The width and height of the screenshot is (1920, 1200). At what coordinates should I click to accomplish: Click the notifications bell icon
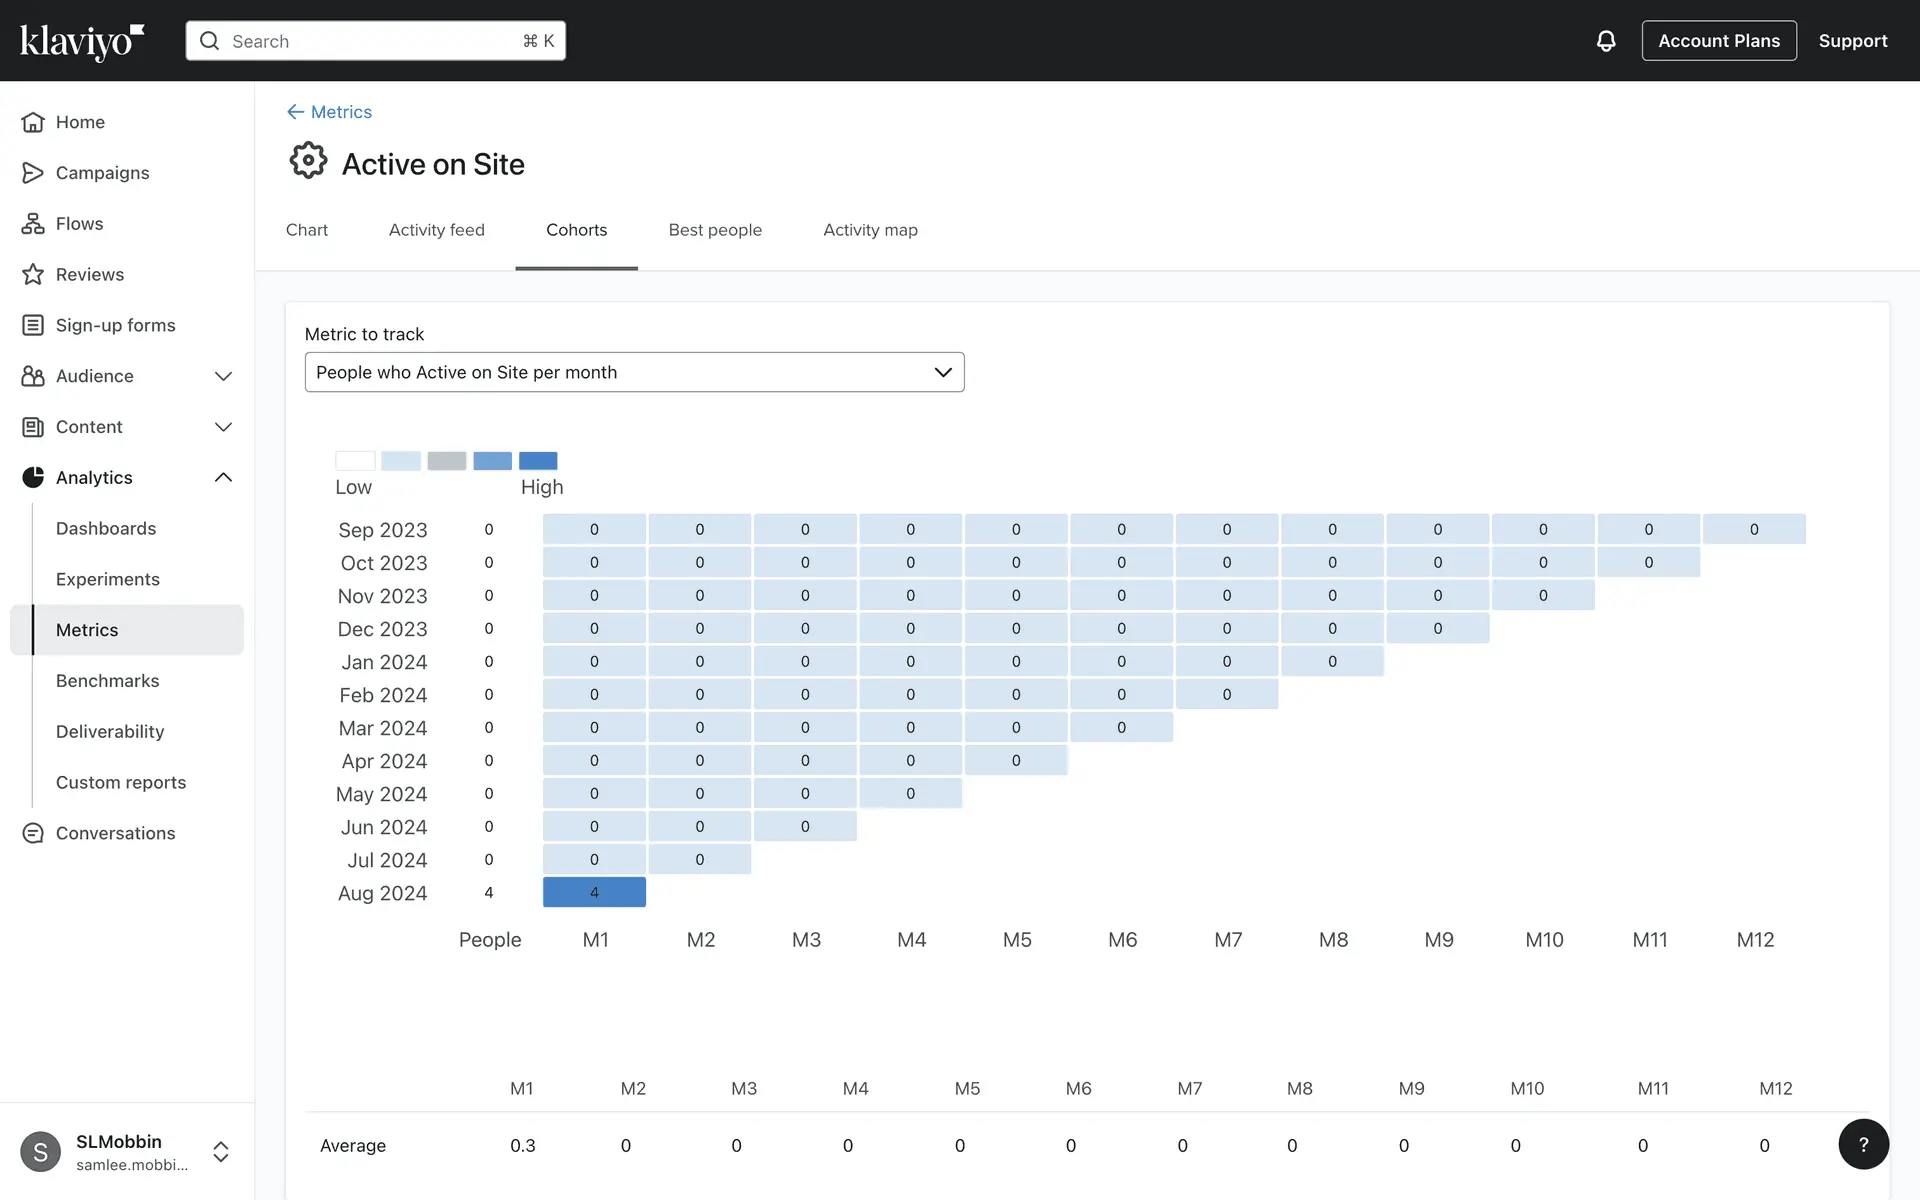[1605, 41]
